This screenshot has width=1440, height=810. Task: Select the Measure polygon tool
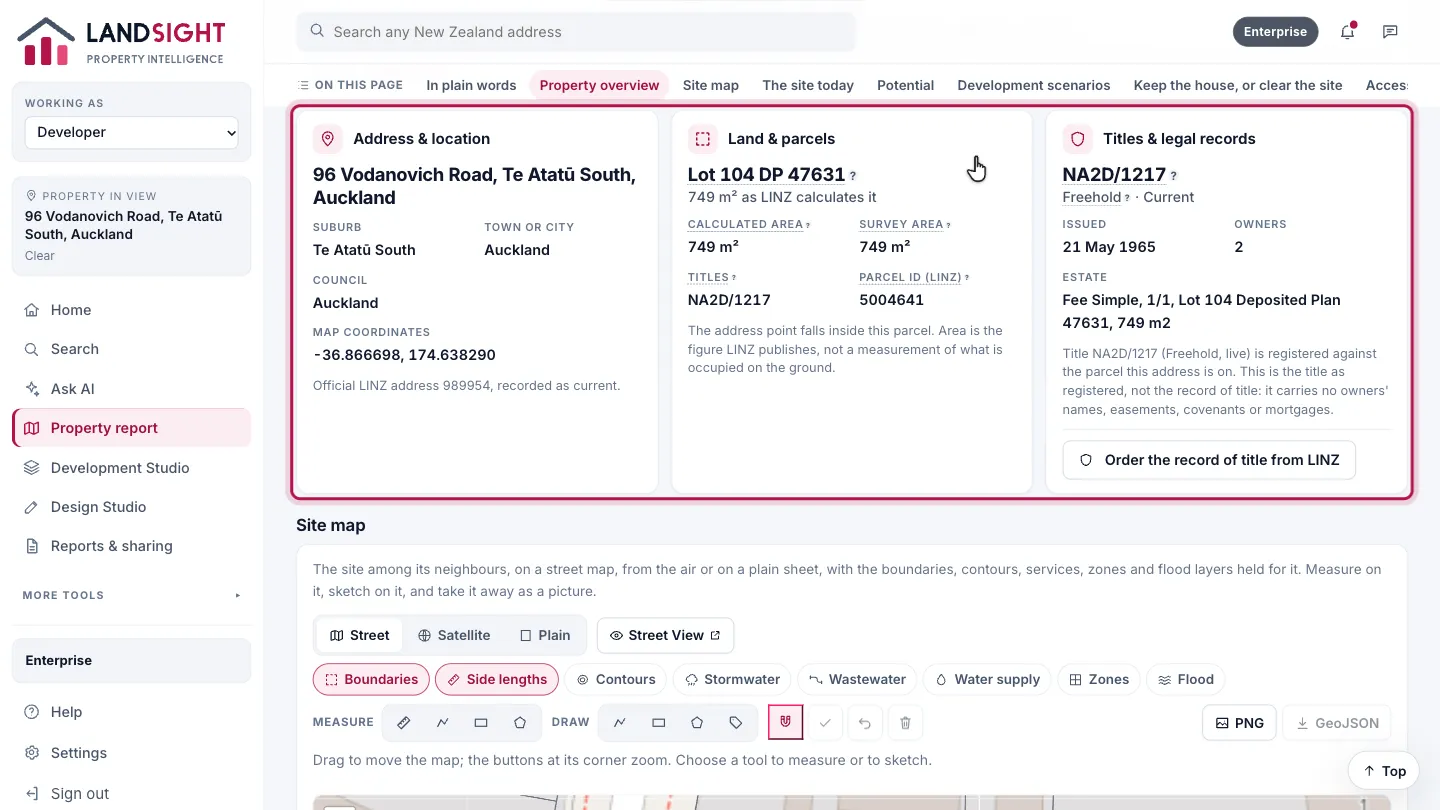520,722
